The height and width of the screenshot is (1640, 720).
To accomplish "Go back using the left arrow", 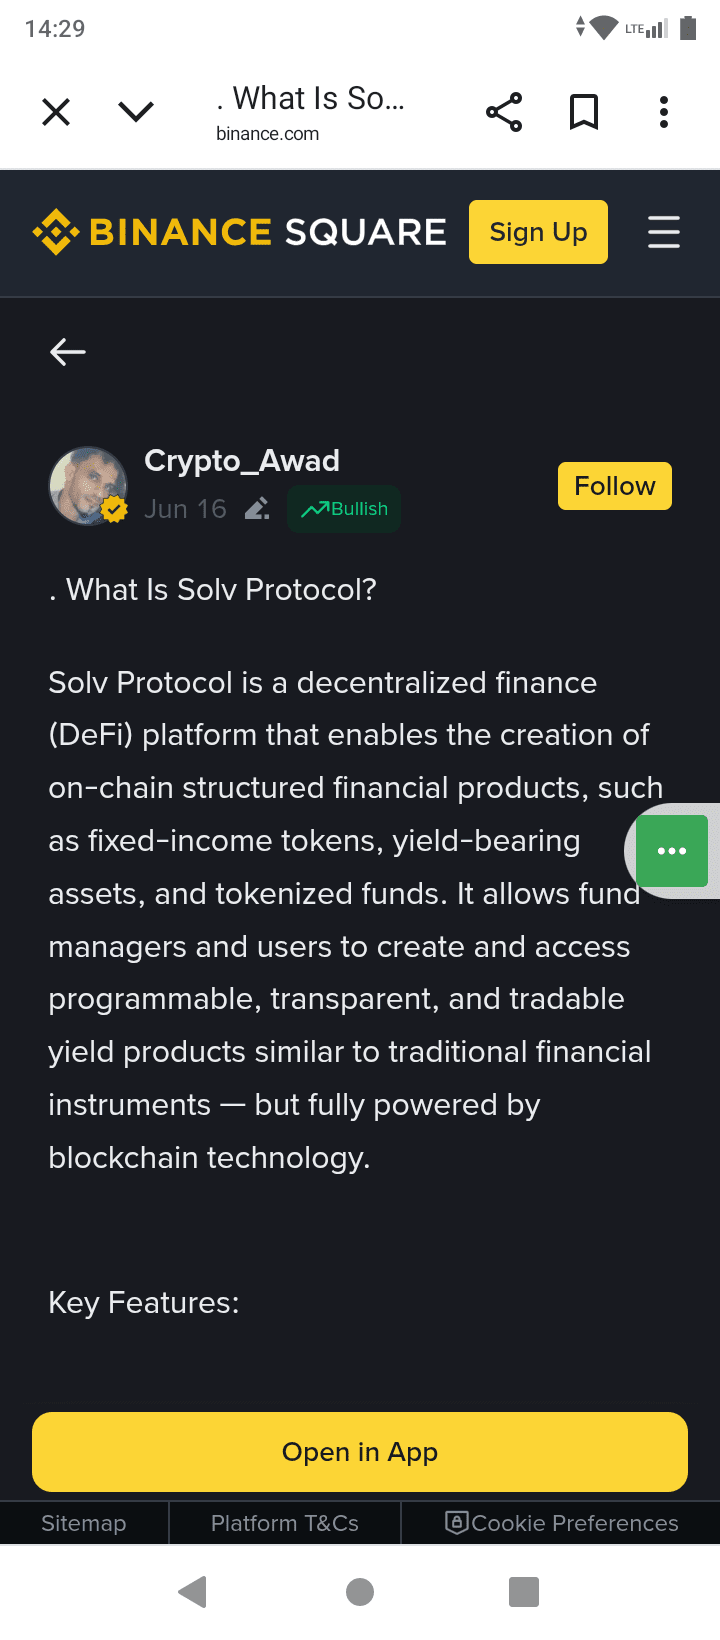I will (68, 352).
